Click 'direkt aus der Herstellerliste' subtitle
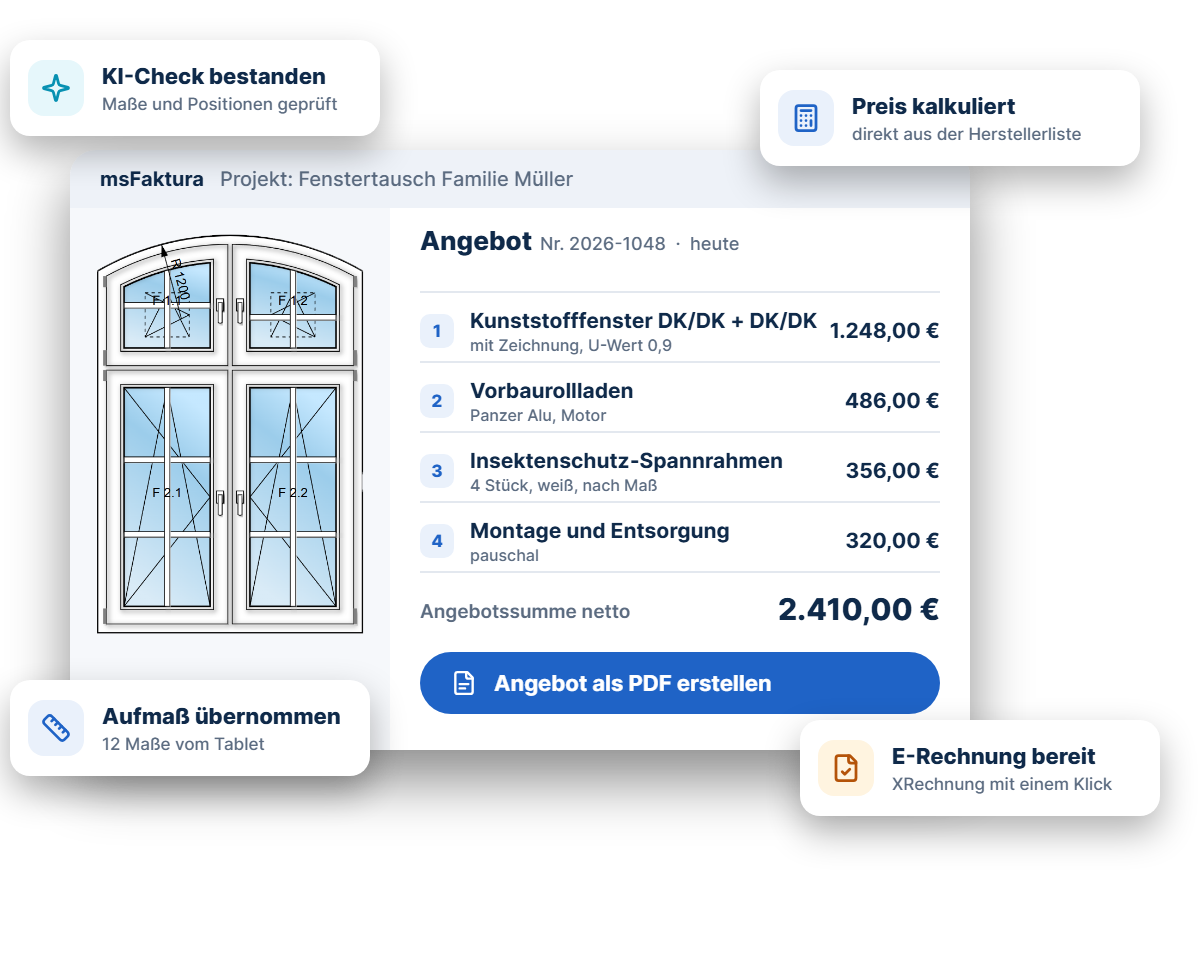Image resolution: width=1200 pixels, height=960 pixels. pyautogui.click(x=967, y=134)
